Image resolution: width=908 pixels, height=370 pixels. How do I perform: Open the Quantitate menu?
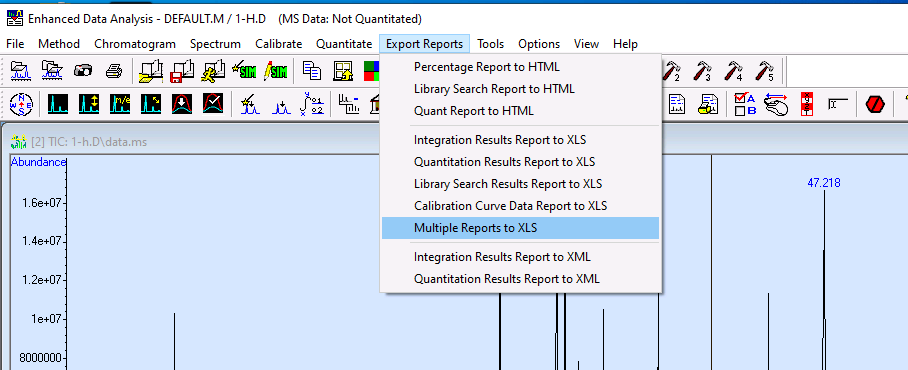(344, 44)
